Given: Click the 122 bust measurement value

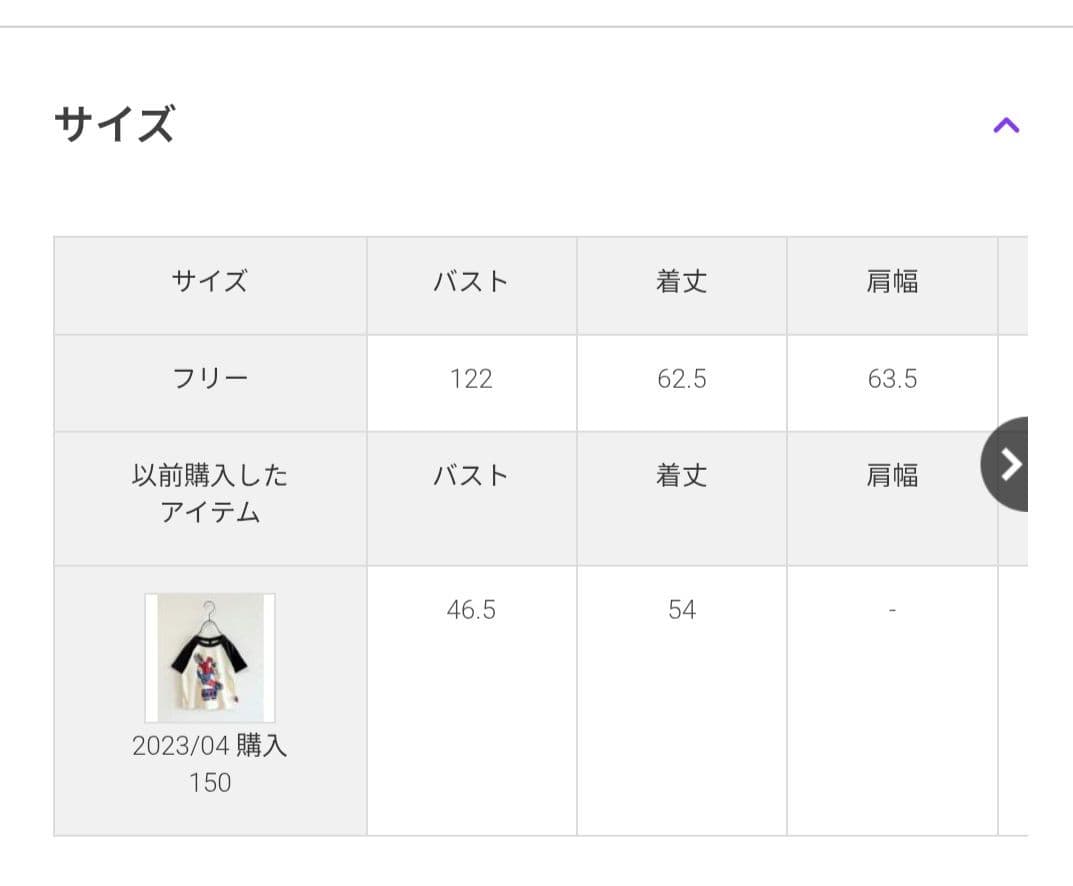Looking at the screenshot, I should 471,379.
